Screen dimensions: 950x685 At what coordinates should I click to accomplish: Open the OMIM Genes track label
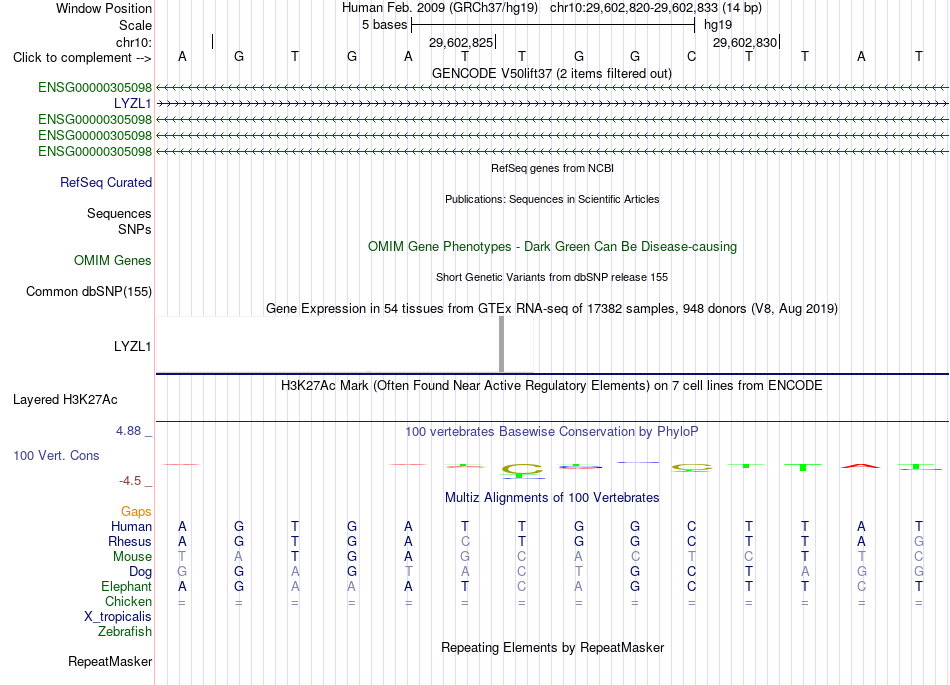[113, 260]
